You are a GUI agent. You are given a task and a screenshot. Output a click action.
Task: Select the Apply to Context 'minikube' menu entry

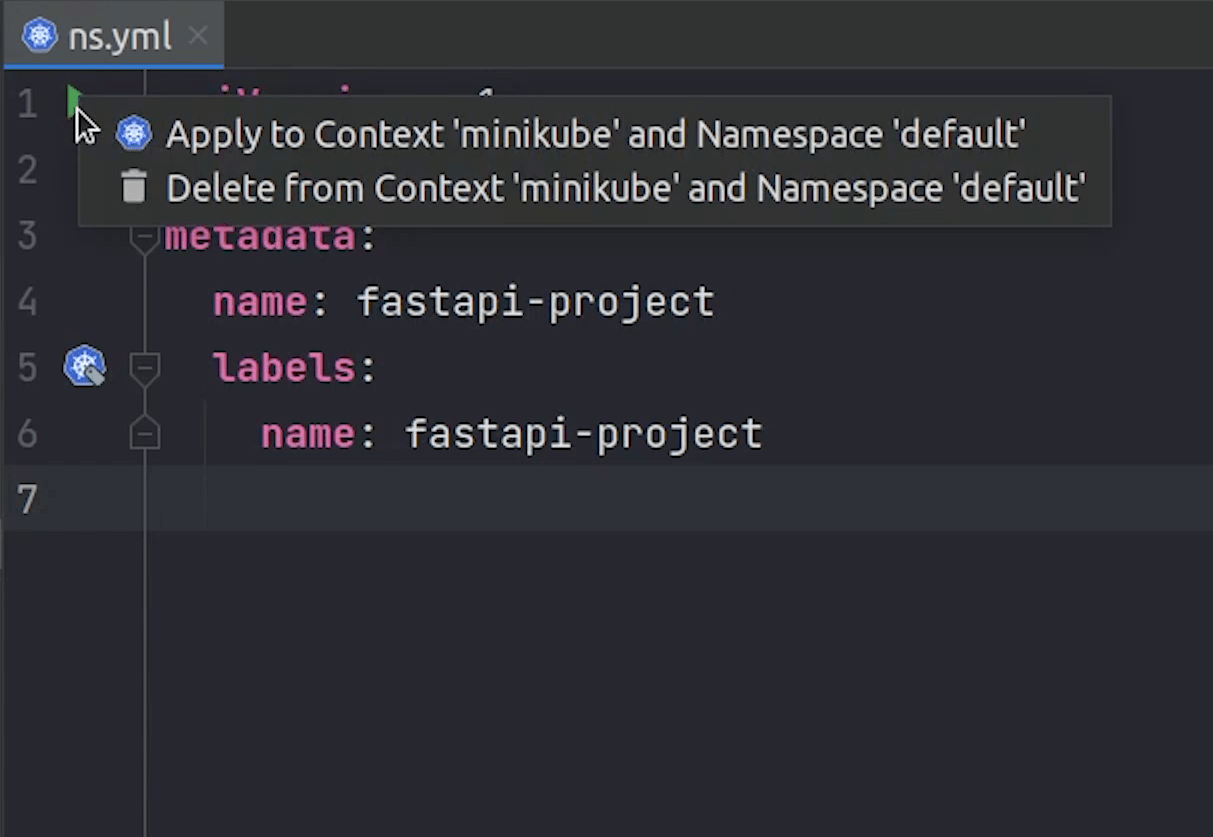coord(595,134)
